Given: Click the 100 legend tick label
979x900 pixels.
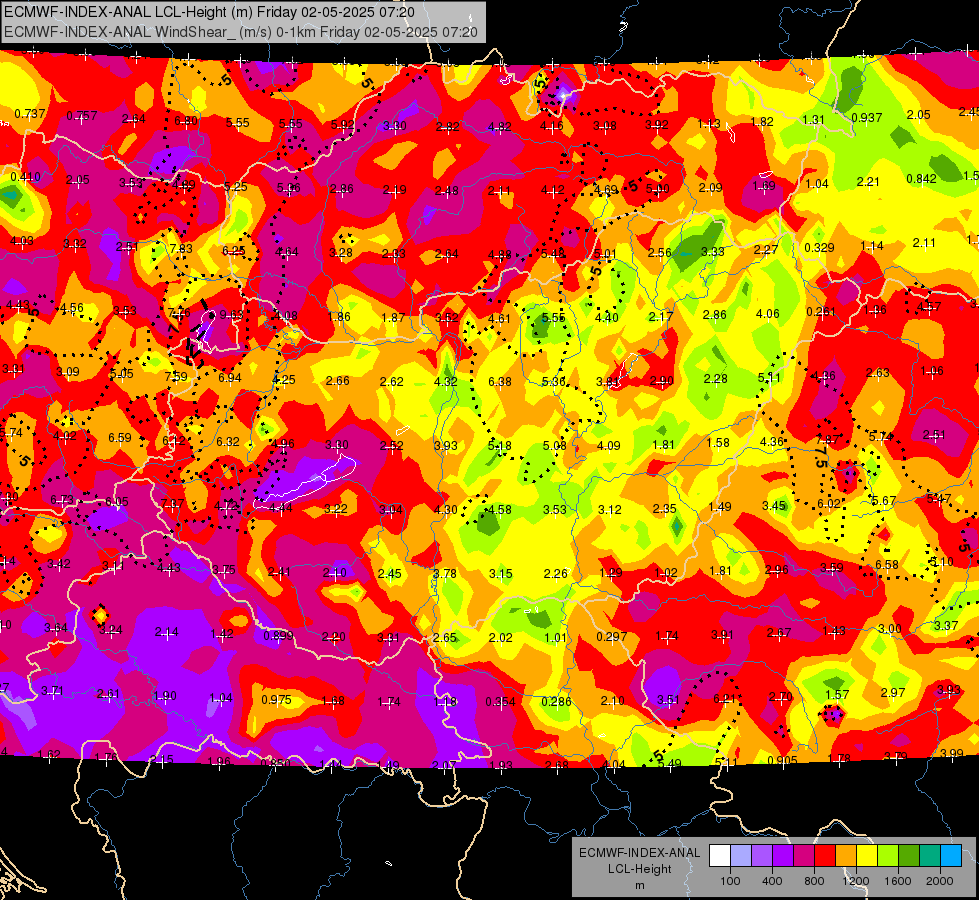Looking at the screenshot, I should pos(730,881).
